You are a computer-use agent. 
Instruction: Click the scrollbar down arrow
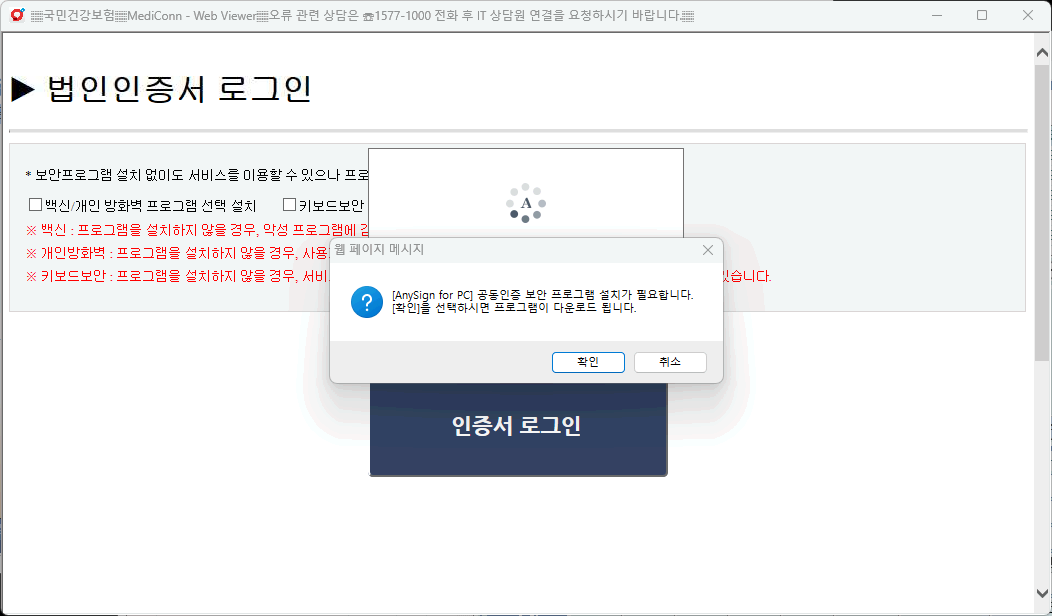tap(1042, 591)
